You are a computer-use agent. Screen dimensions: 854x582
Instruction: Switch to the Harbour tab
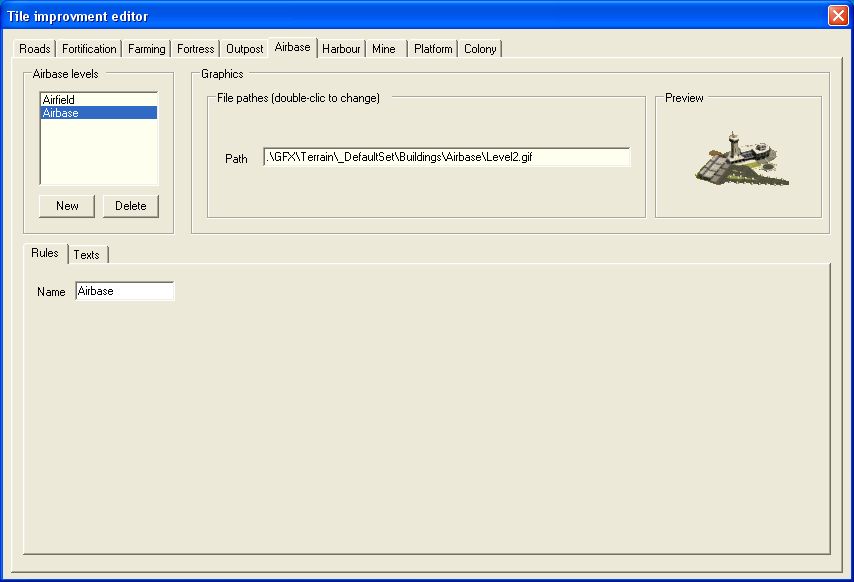(341, 49)
